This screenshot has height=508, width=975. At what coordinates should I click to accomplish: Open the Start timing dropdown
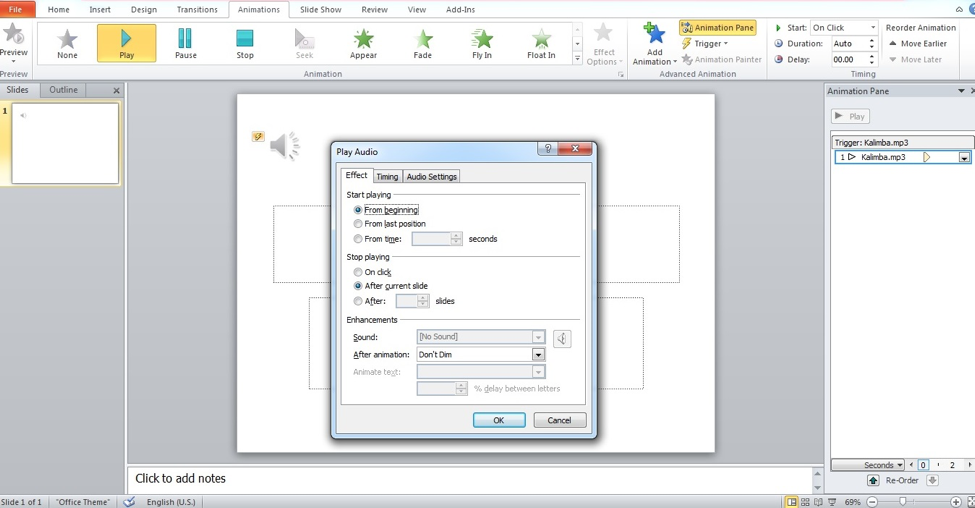[872, 27]
